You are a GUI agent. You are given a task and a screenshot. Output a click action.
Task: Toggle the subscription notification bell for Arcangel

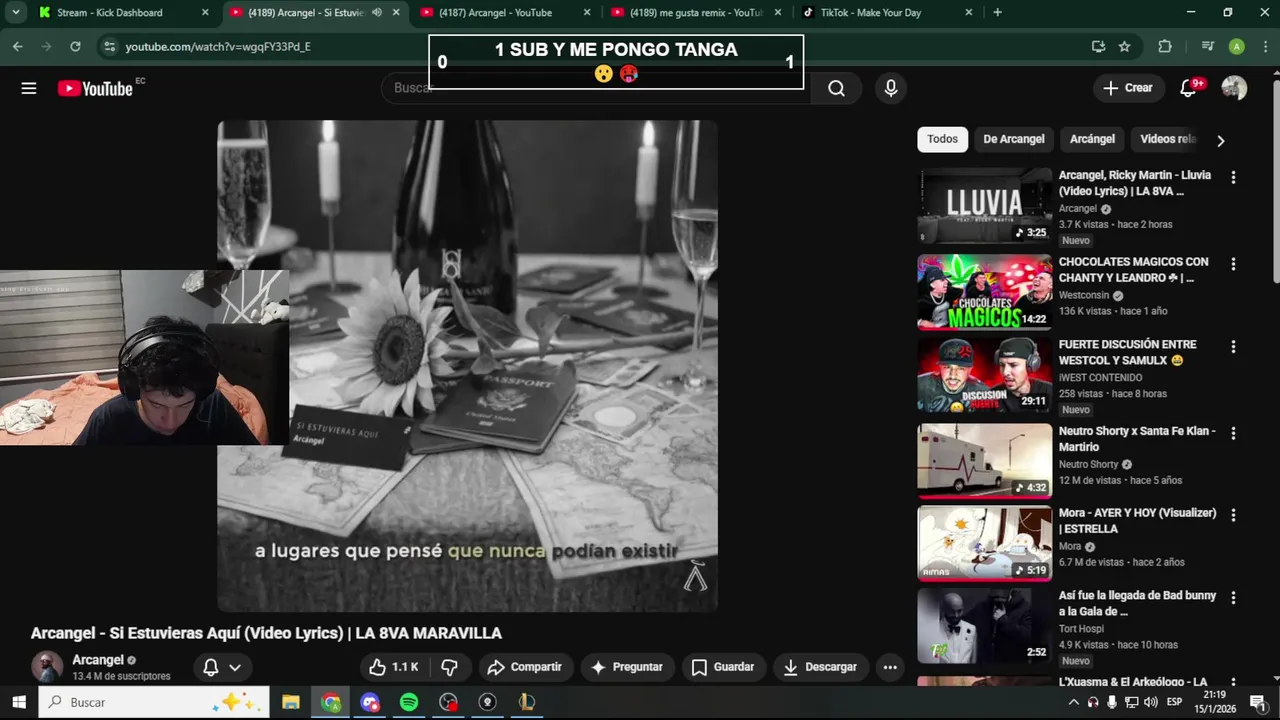[211, 667]
